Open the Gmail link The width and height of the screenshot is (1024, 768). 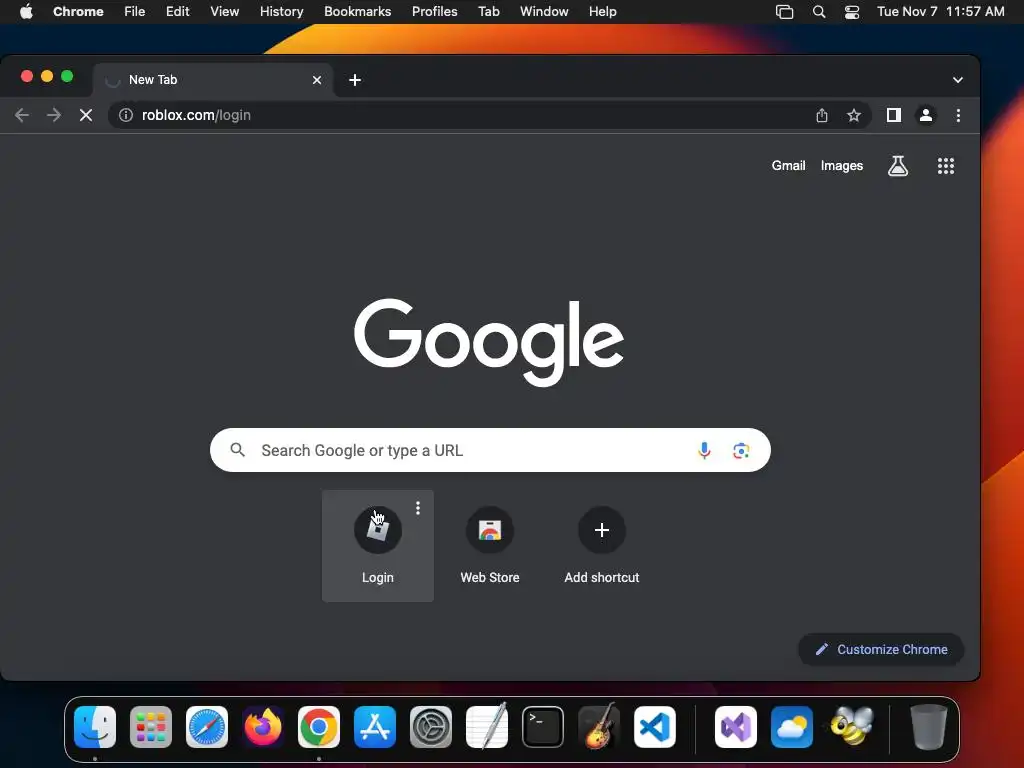click(x=788, y=166)
